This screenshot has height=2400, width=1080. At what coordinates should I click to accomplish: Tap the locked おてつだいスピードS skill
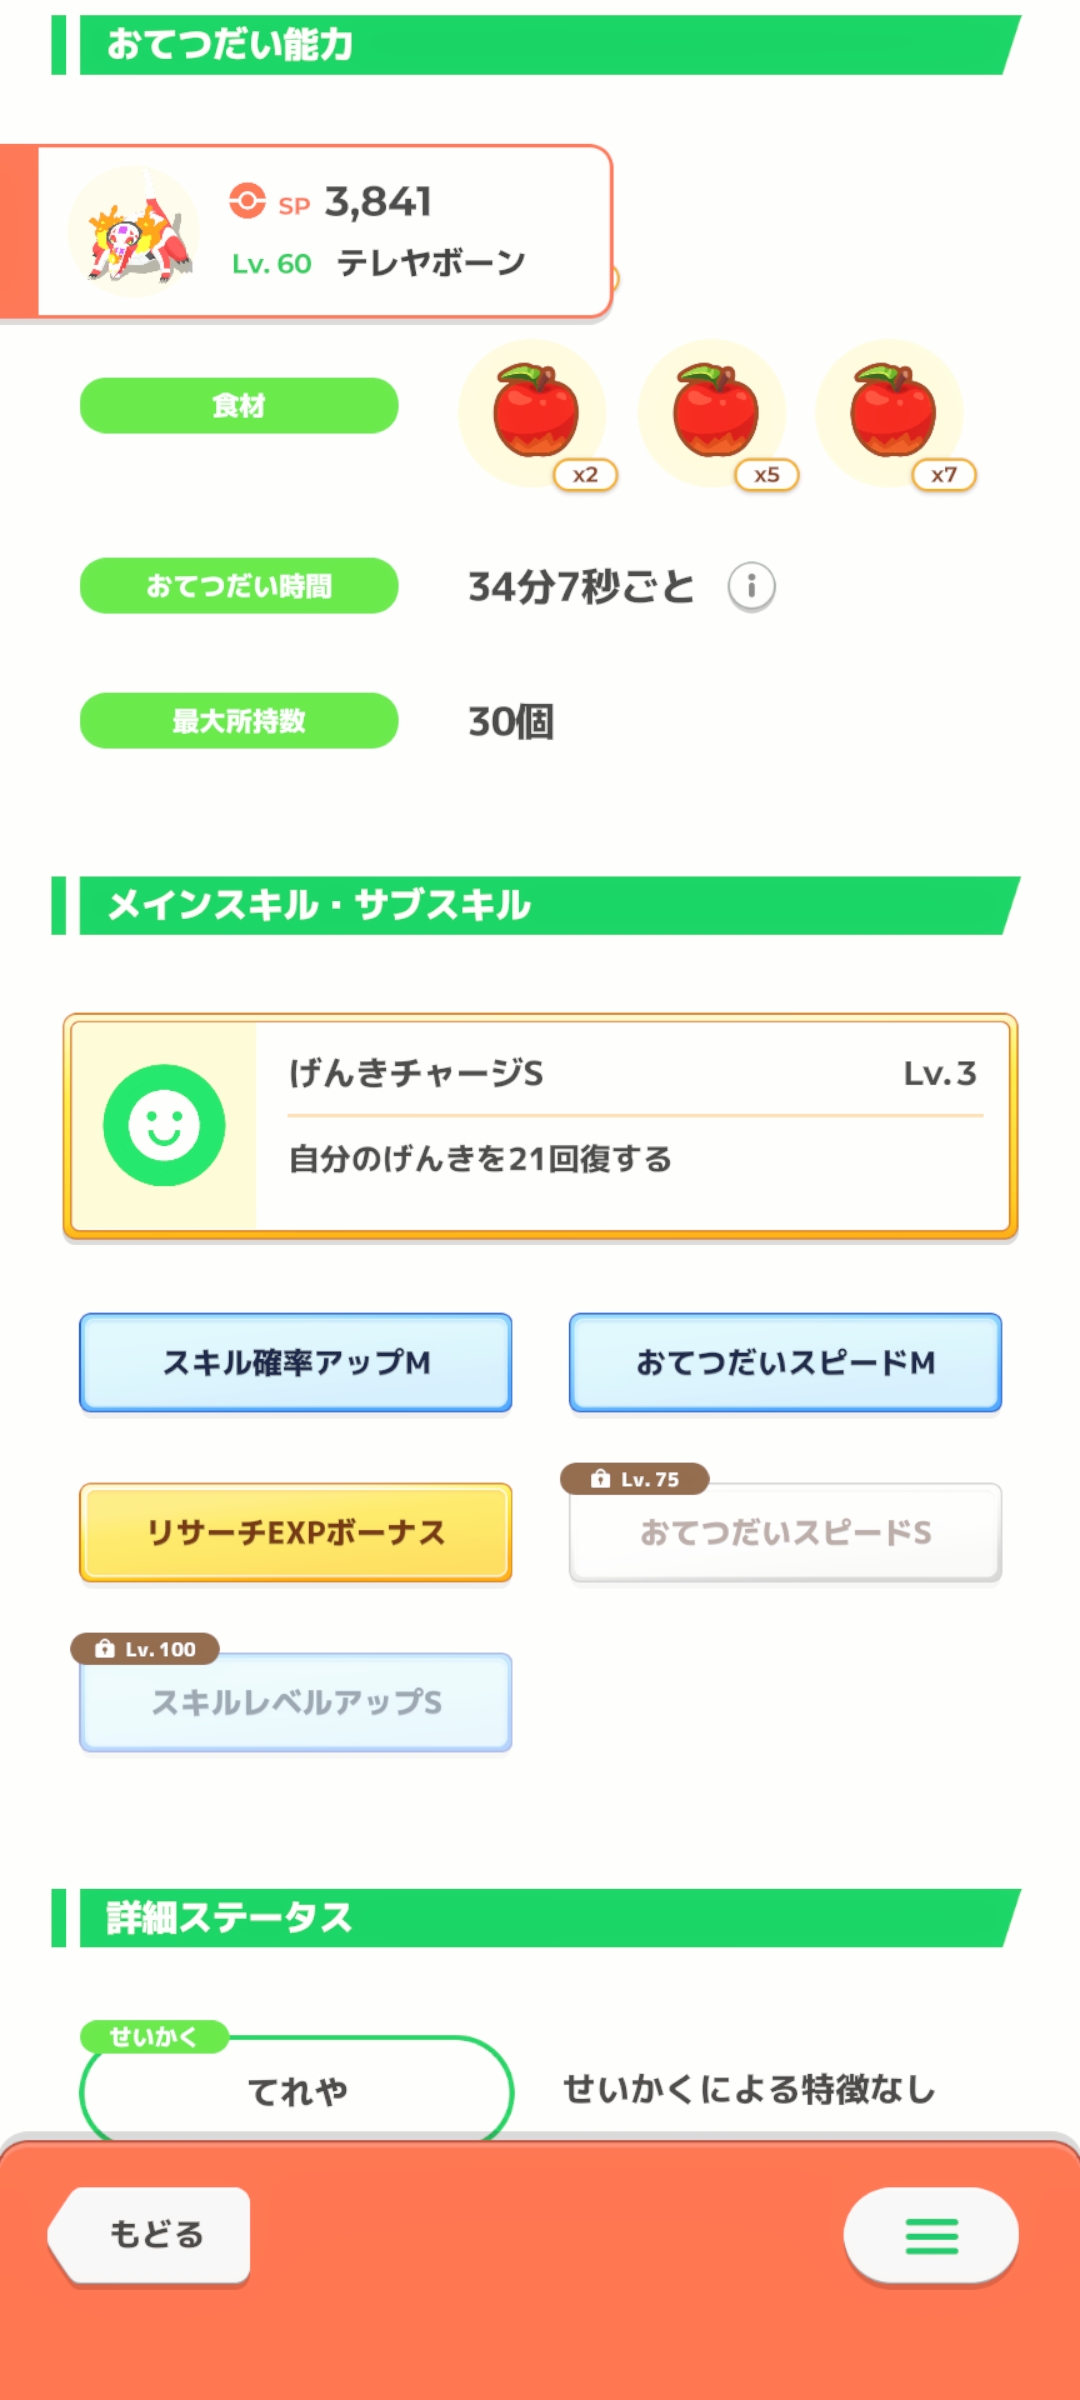[785, 1533]
